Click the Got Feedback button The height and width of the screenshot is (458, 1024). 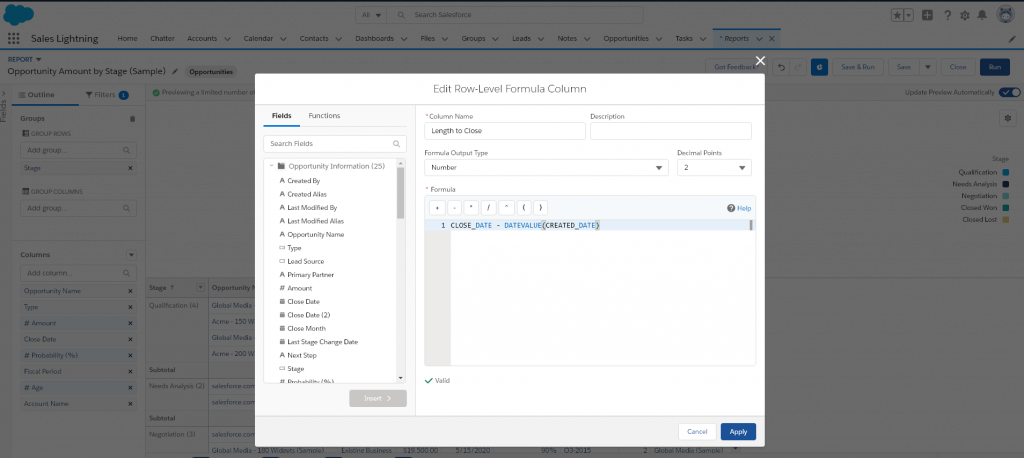click(x=735, y=67)
